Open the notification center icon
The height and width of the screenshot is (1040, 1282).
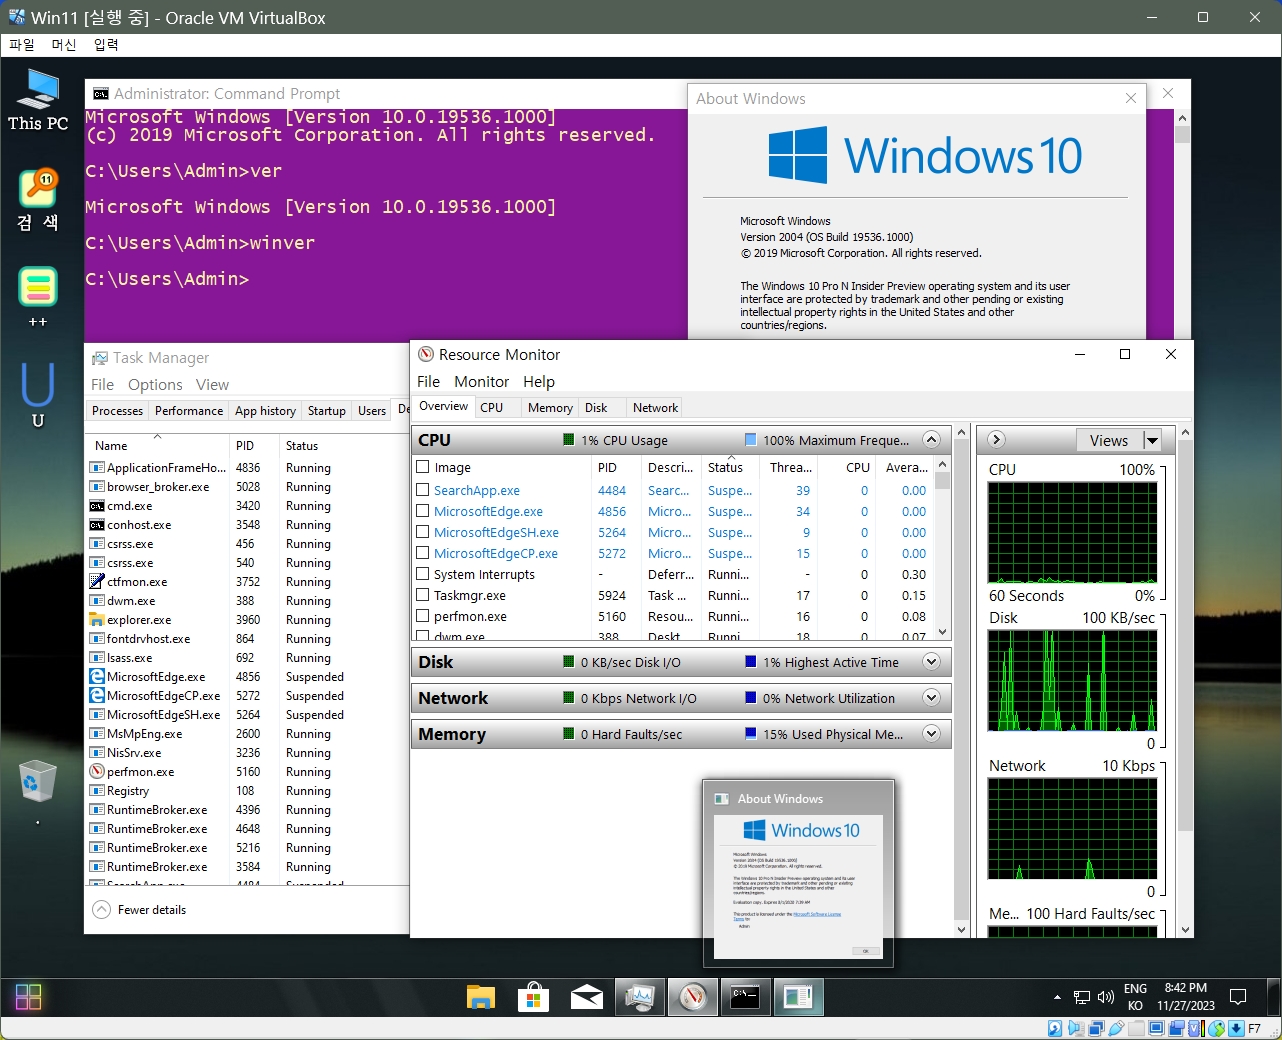[1238, 997]
